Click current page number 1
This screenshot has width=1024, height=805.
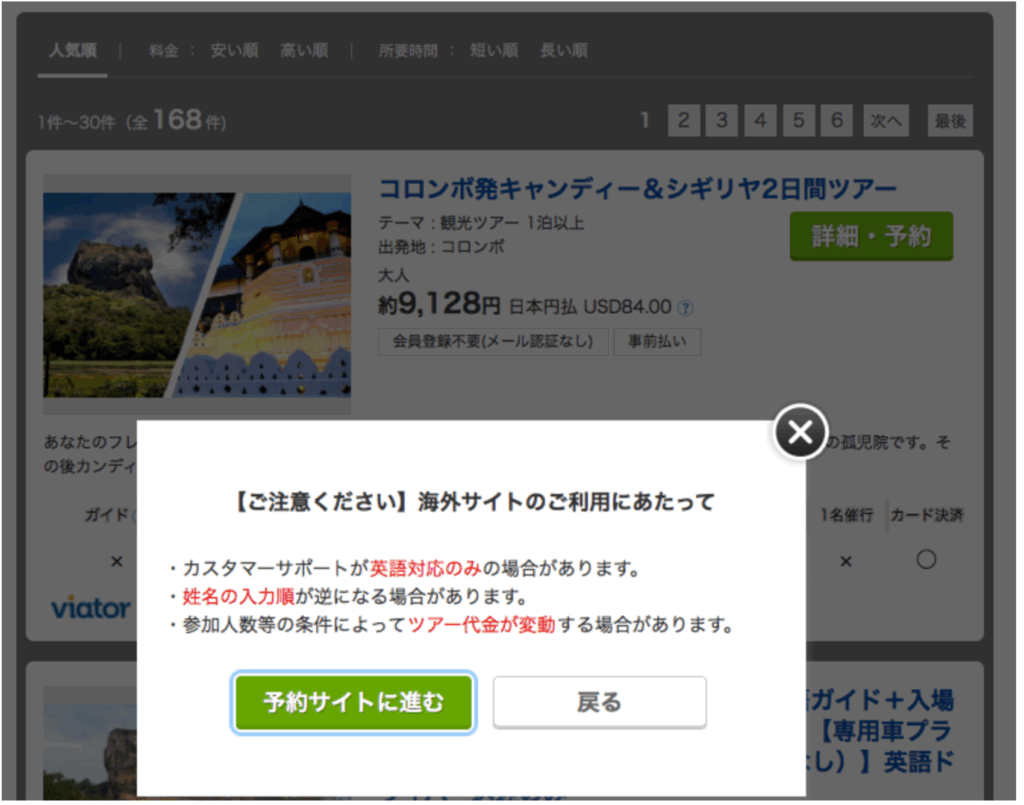(645, 121)
